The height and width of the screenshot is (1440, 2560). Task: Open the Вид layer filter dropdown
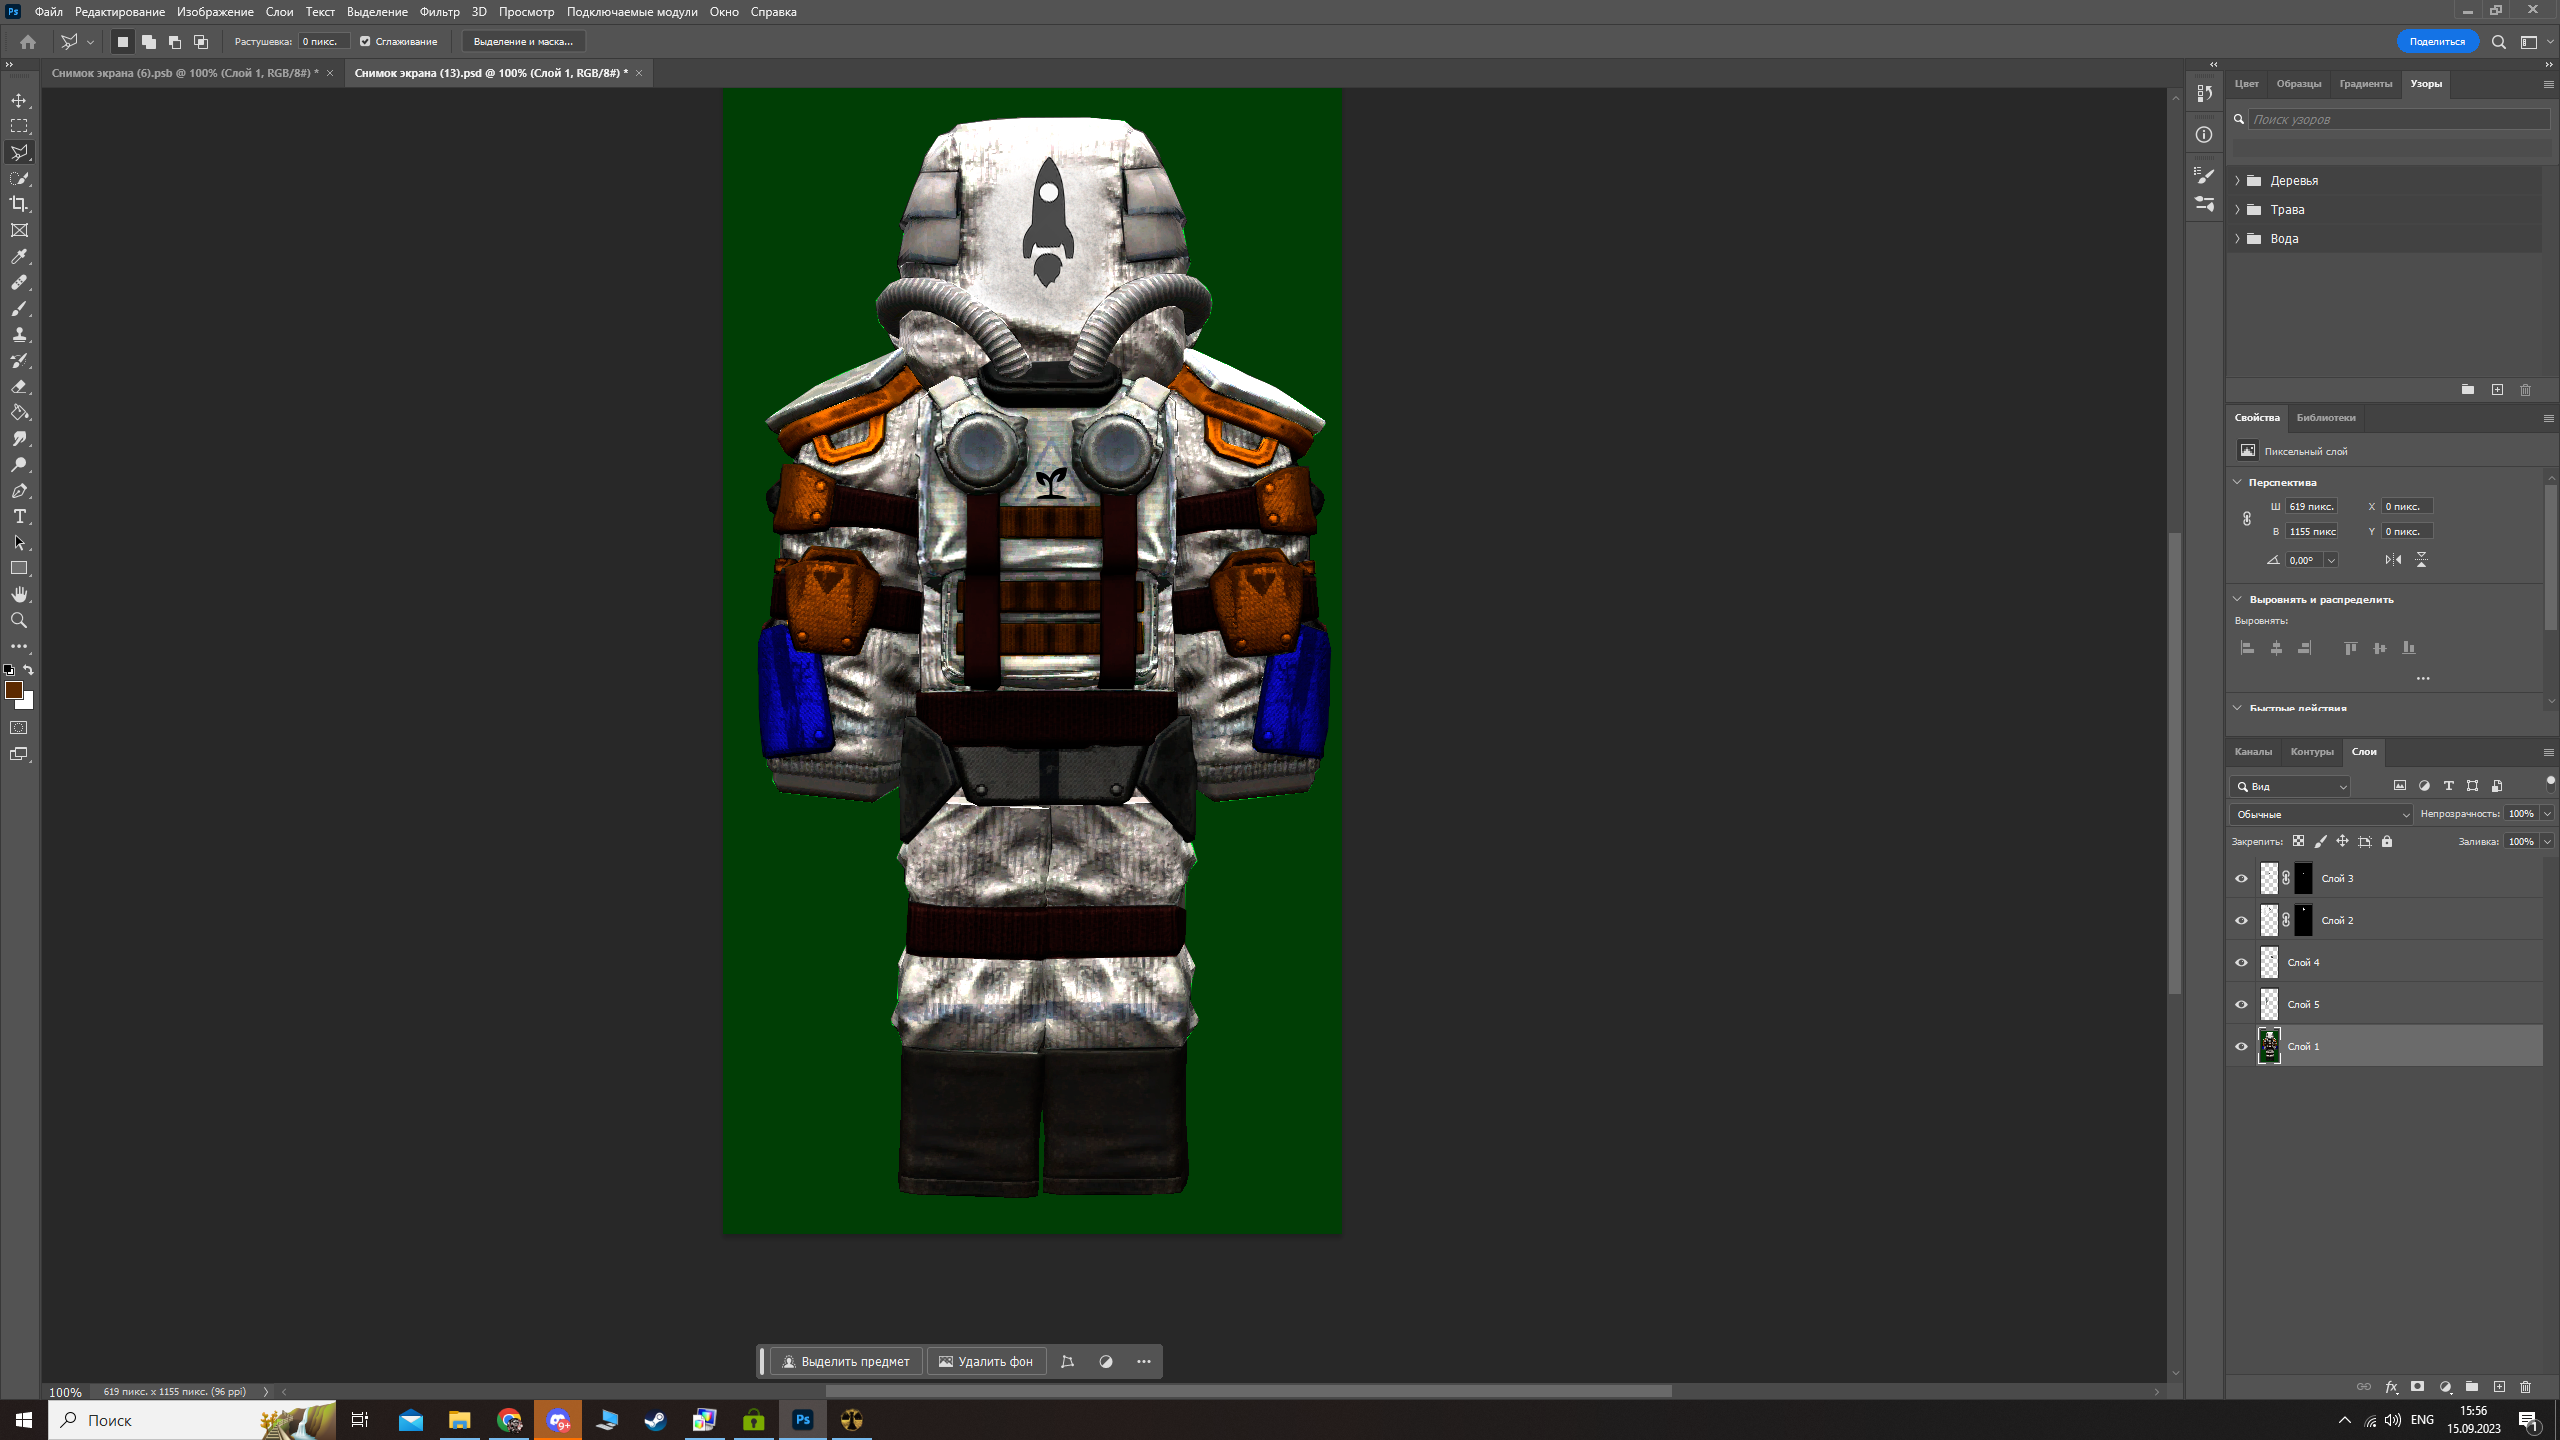click(x=2290, y=787)
